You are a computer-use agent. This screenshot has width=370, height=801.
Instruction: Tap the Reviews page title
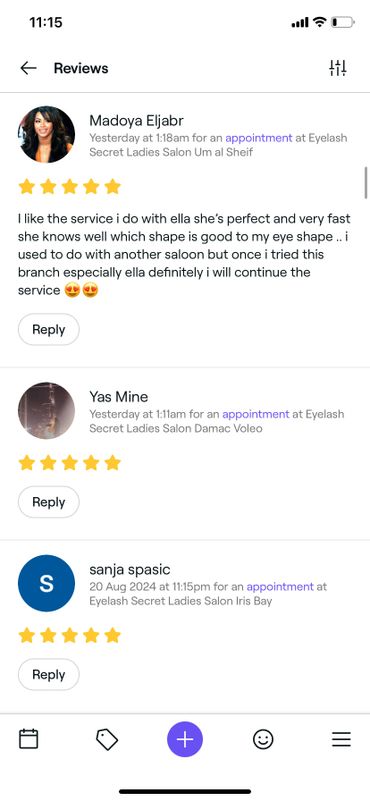click(x=81, y=68)
